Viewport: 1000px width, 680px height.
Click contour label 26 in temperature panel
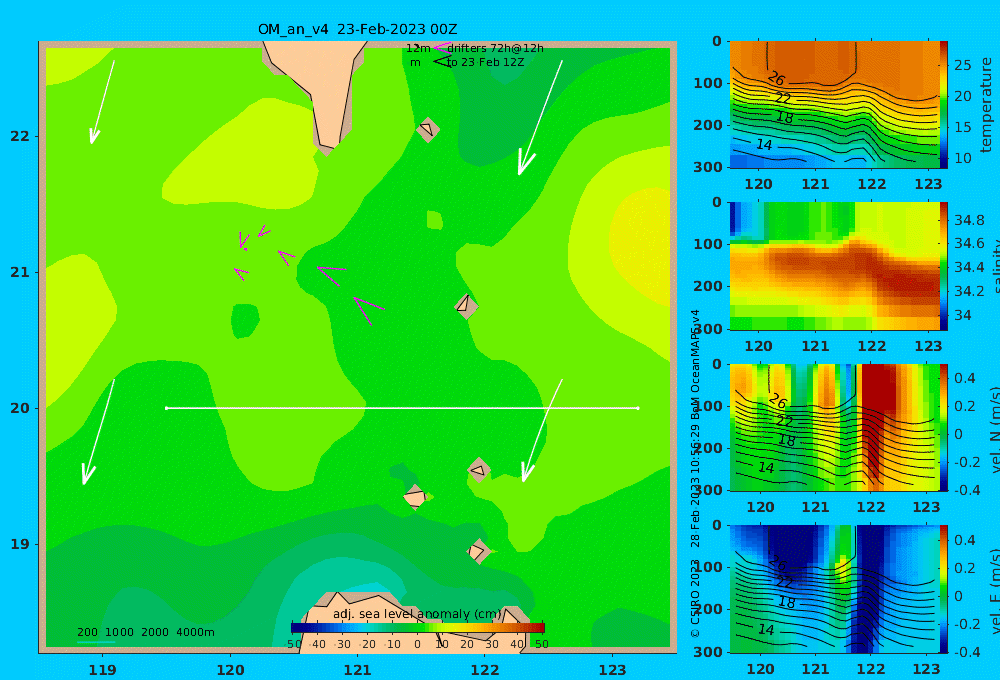coord(776,78)
